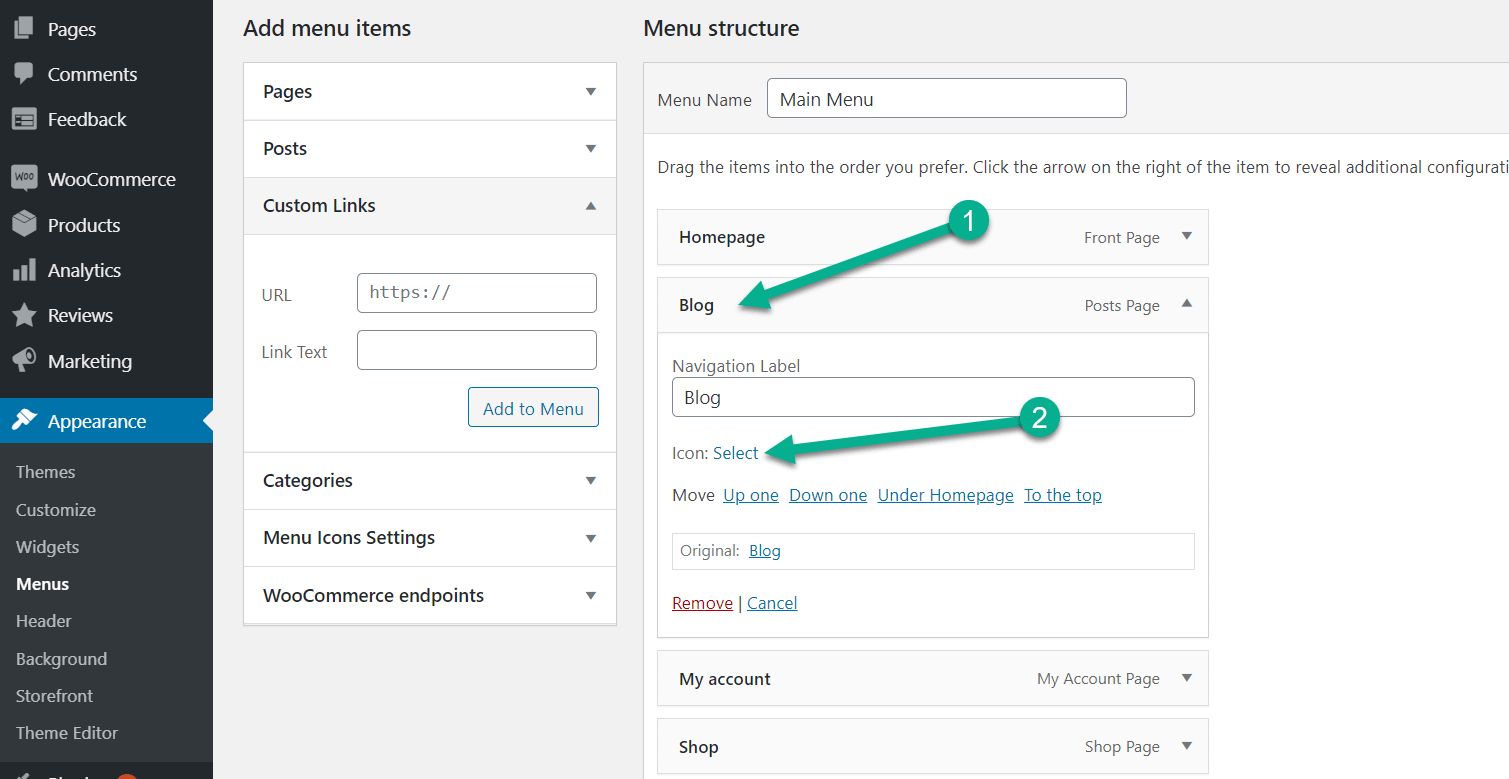Image resolution: width=1509 pixels, height=779 pixels.
Task: Open Analytics via bar chart icon
Action: 24,270
